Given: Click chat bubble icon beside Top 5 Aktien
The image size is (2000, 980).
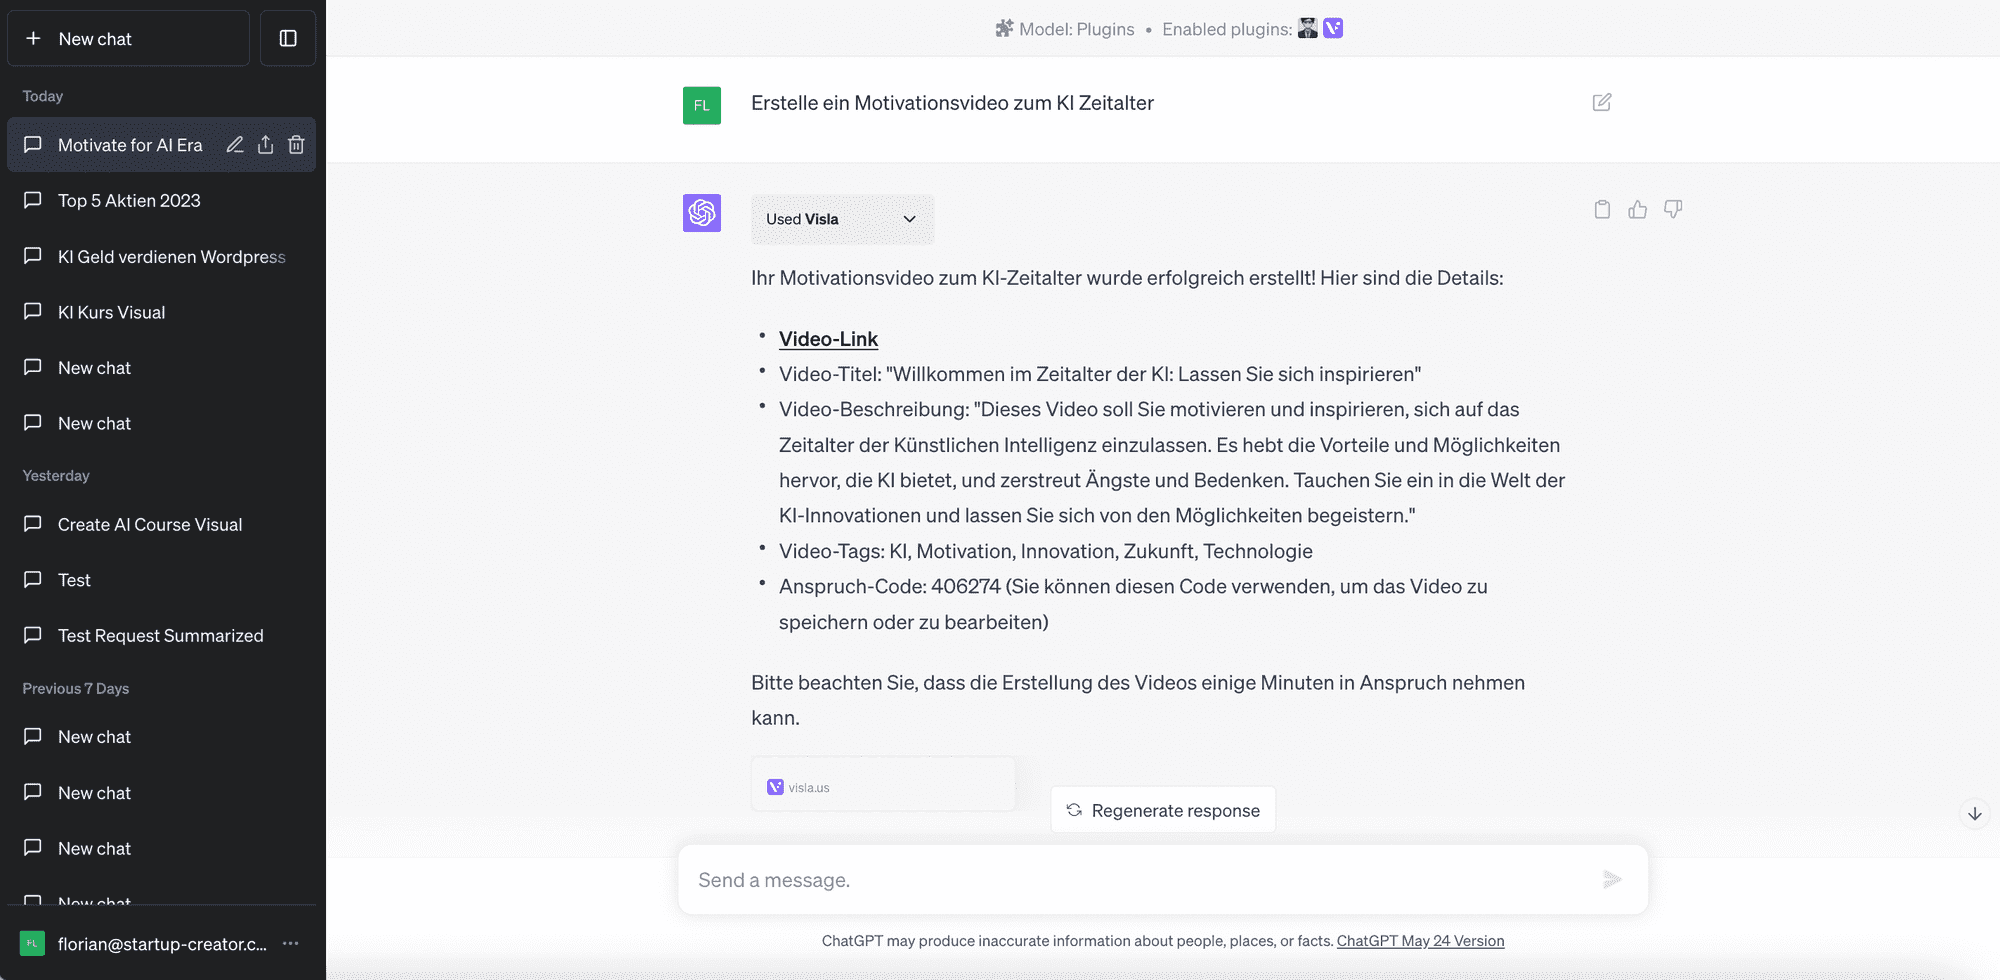Looking at the screenshot, I should point(33,200).
